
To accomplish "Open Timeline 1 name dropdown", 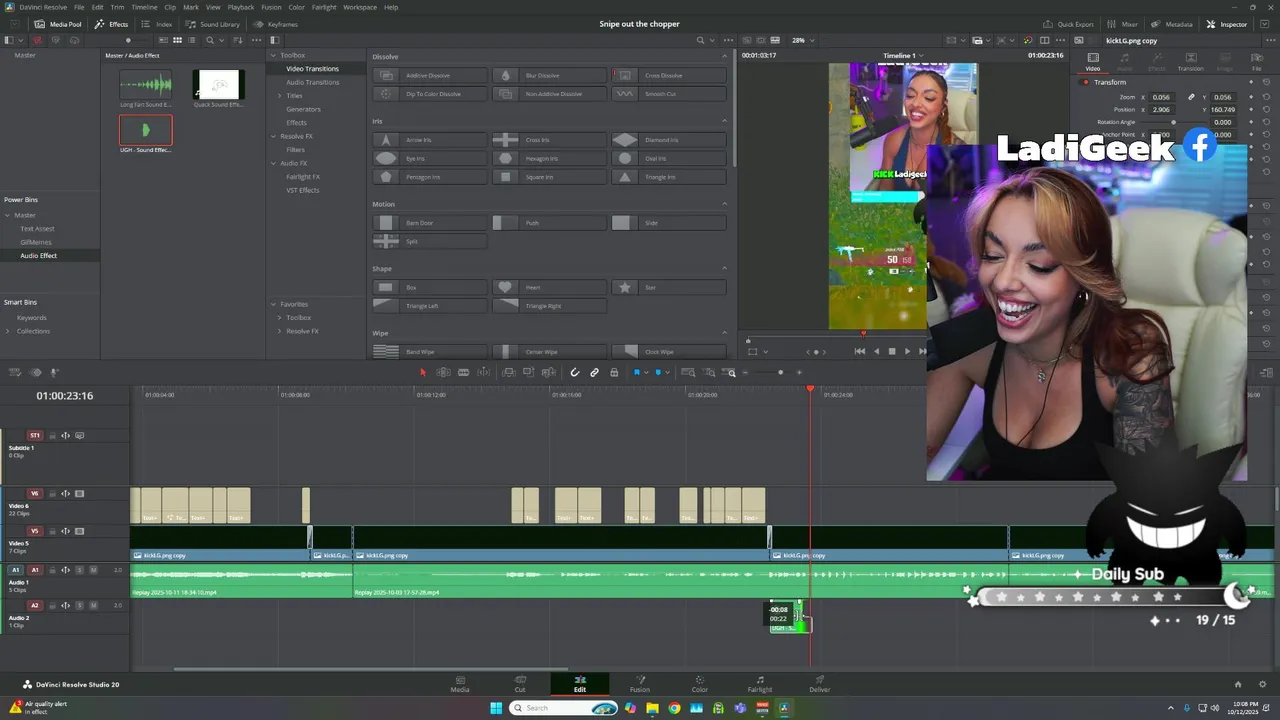I will point(903,55).
